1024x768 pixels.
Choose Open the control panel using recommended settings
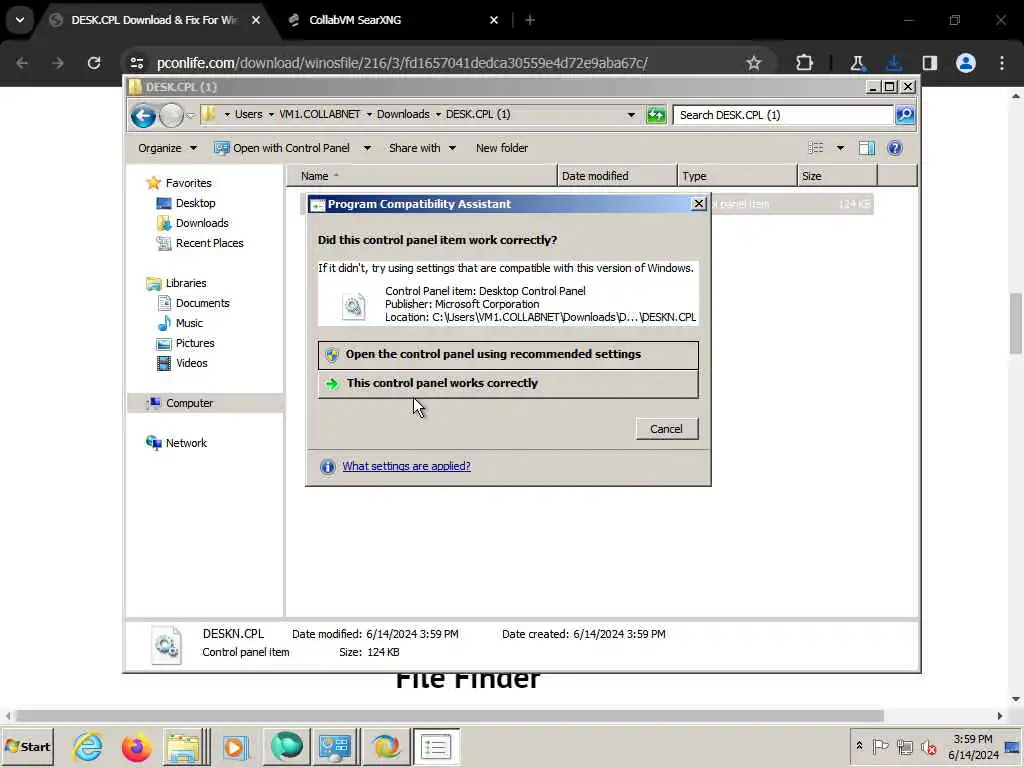(508, 355)
